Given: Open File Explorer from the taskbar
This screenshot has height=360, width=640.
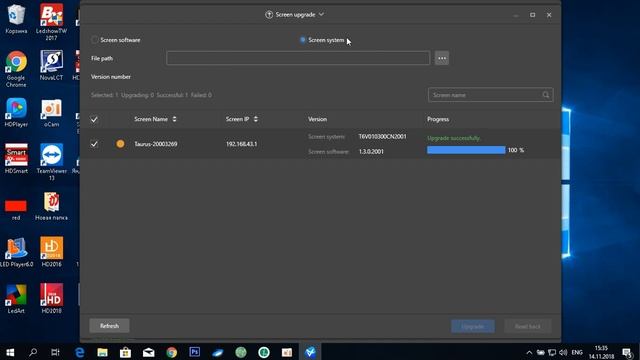Looking at the screenshot, I should point(102,352).
